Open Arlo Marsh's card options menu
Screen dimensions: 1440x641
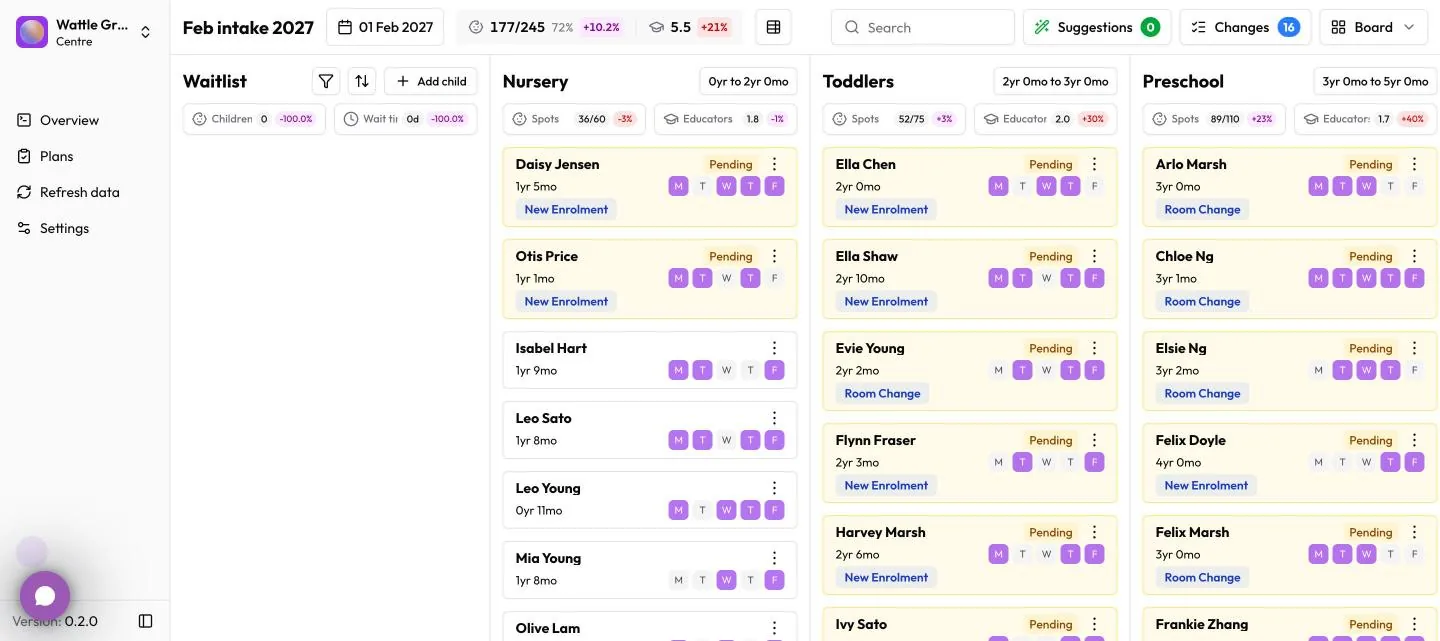tap(1414, 164)
